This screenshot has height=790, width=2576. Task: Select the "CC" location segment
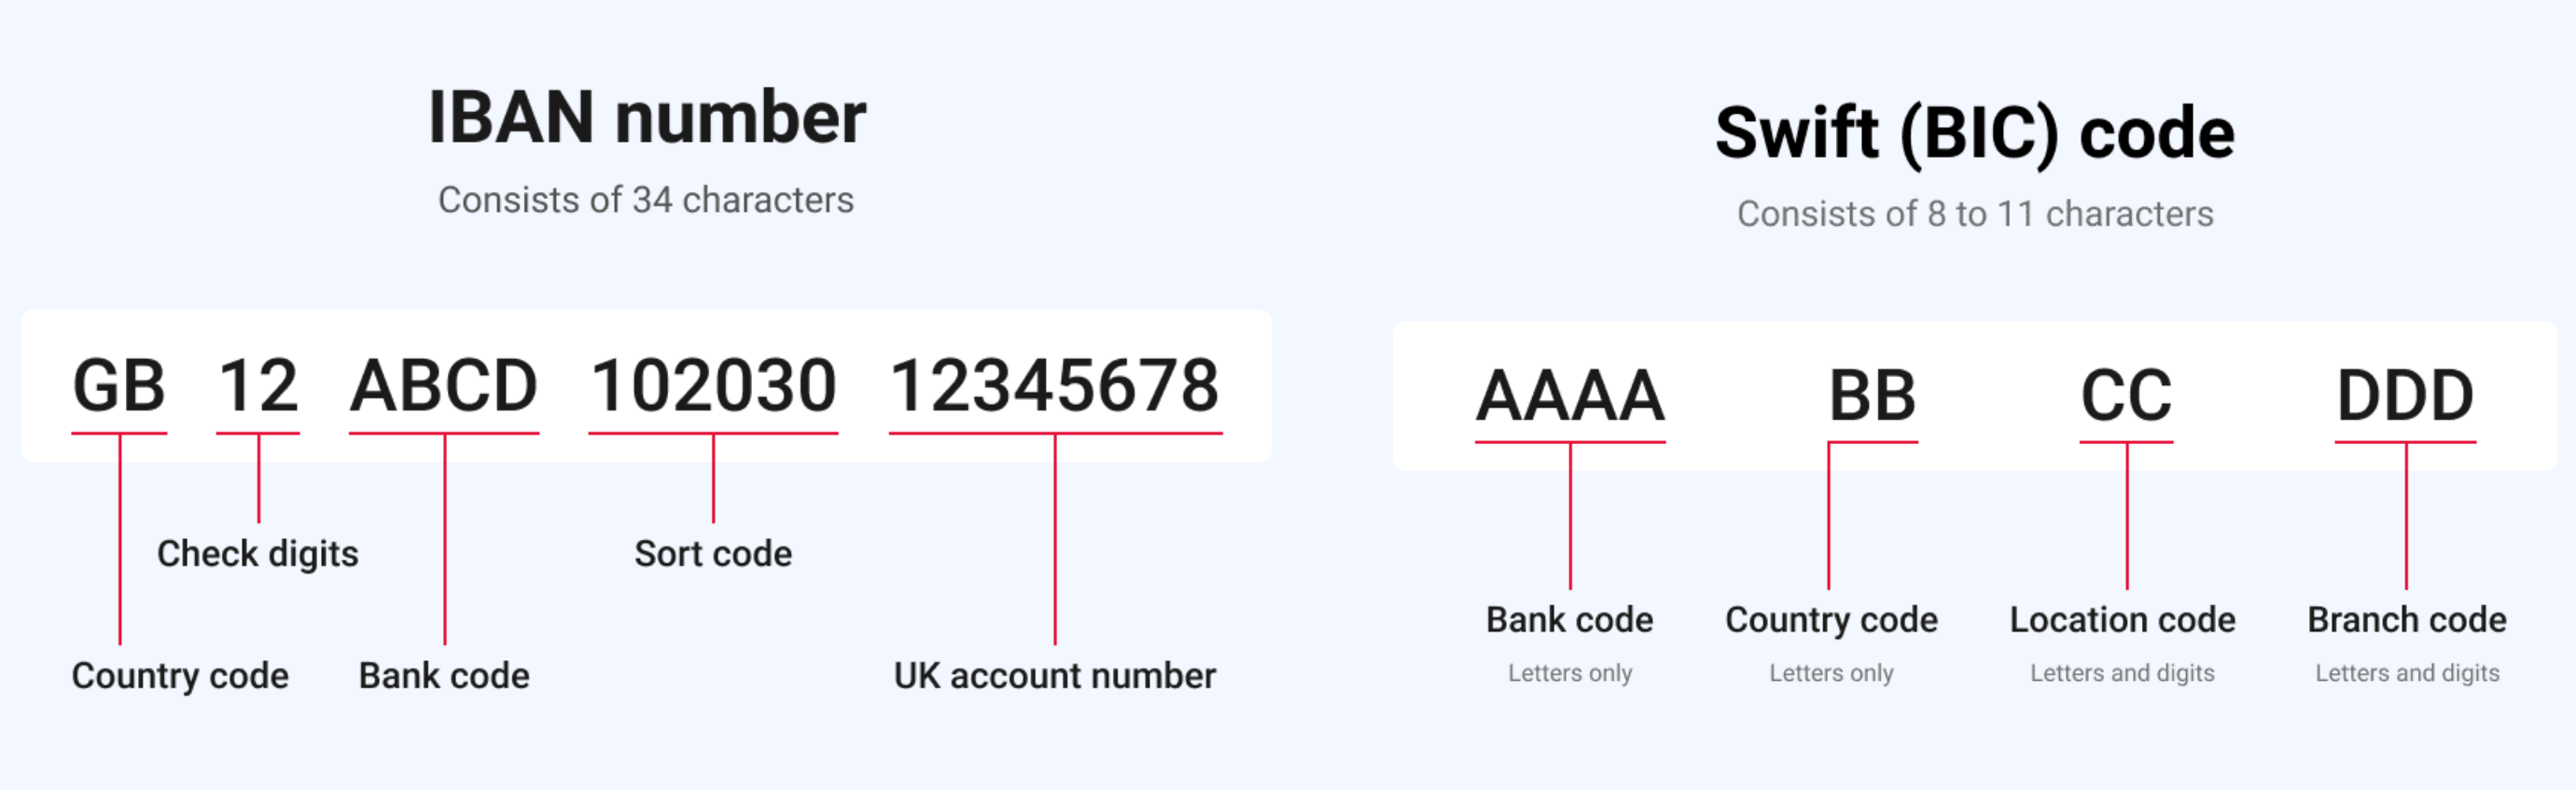2126,395
